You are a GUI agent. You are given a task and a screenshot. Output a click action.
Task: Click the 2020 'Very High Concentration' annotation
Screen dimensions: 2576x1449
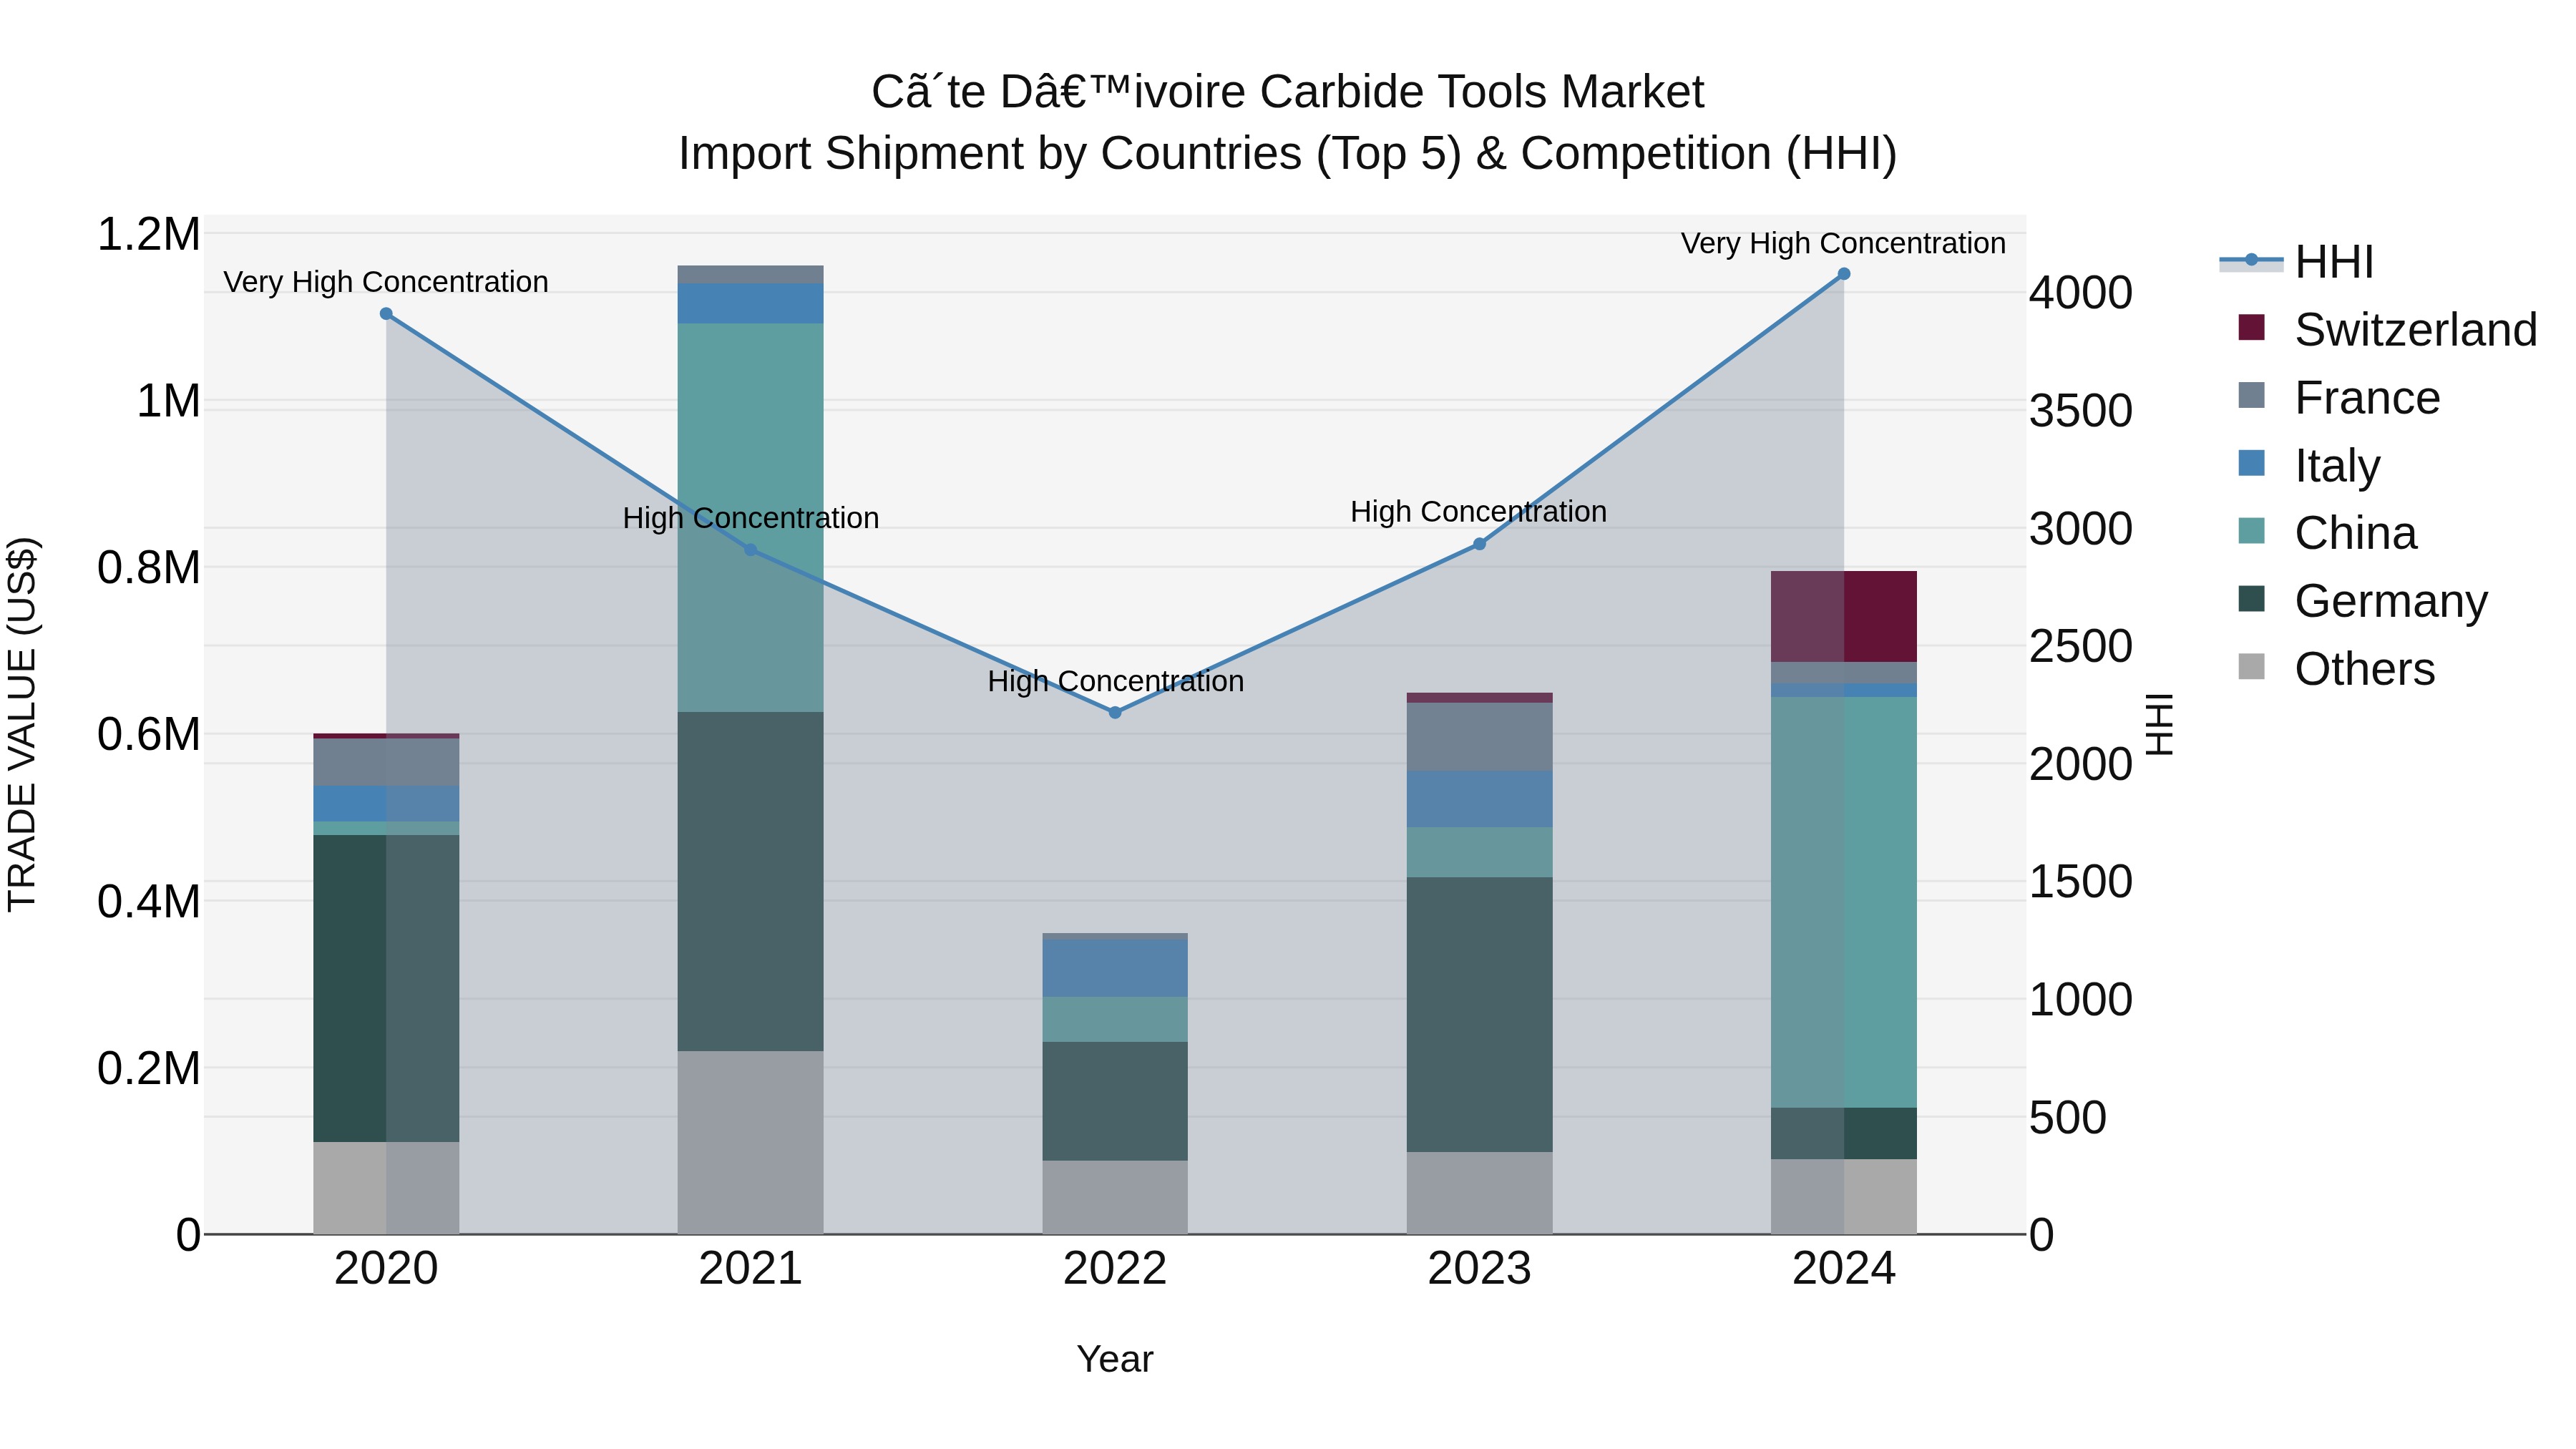tap(386, 282)
